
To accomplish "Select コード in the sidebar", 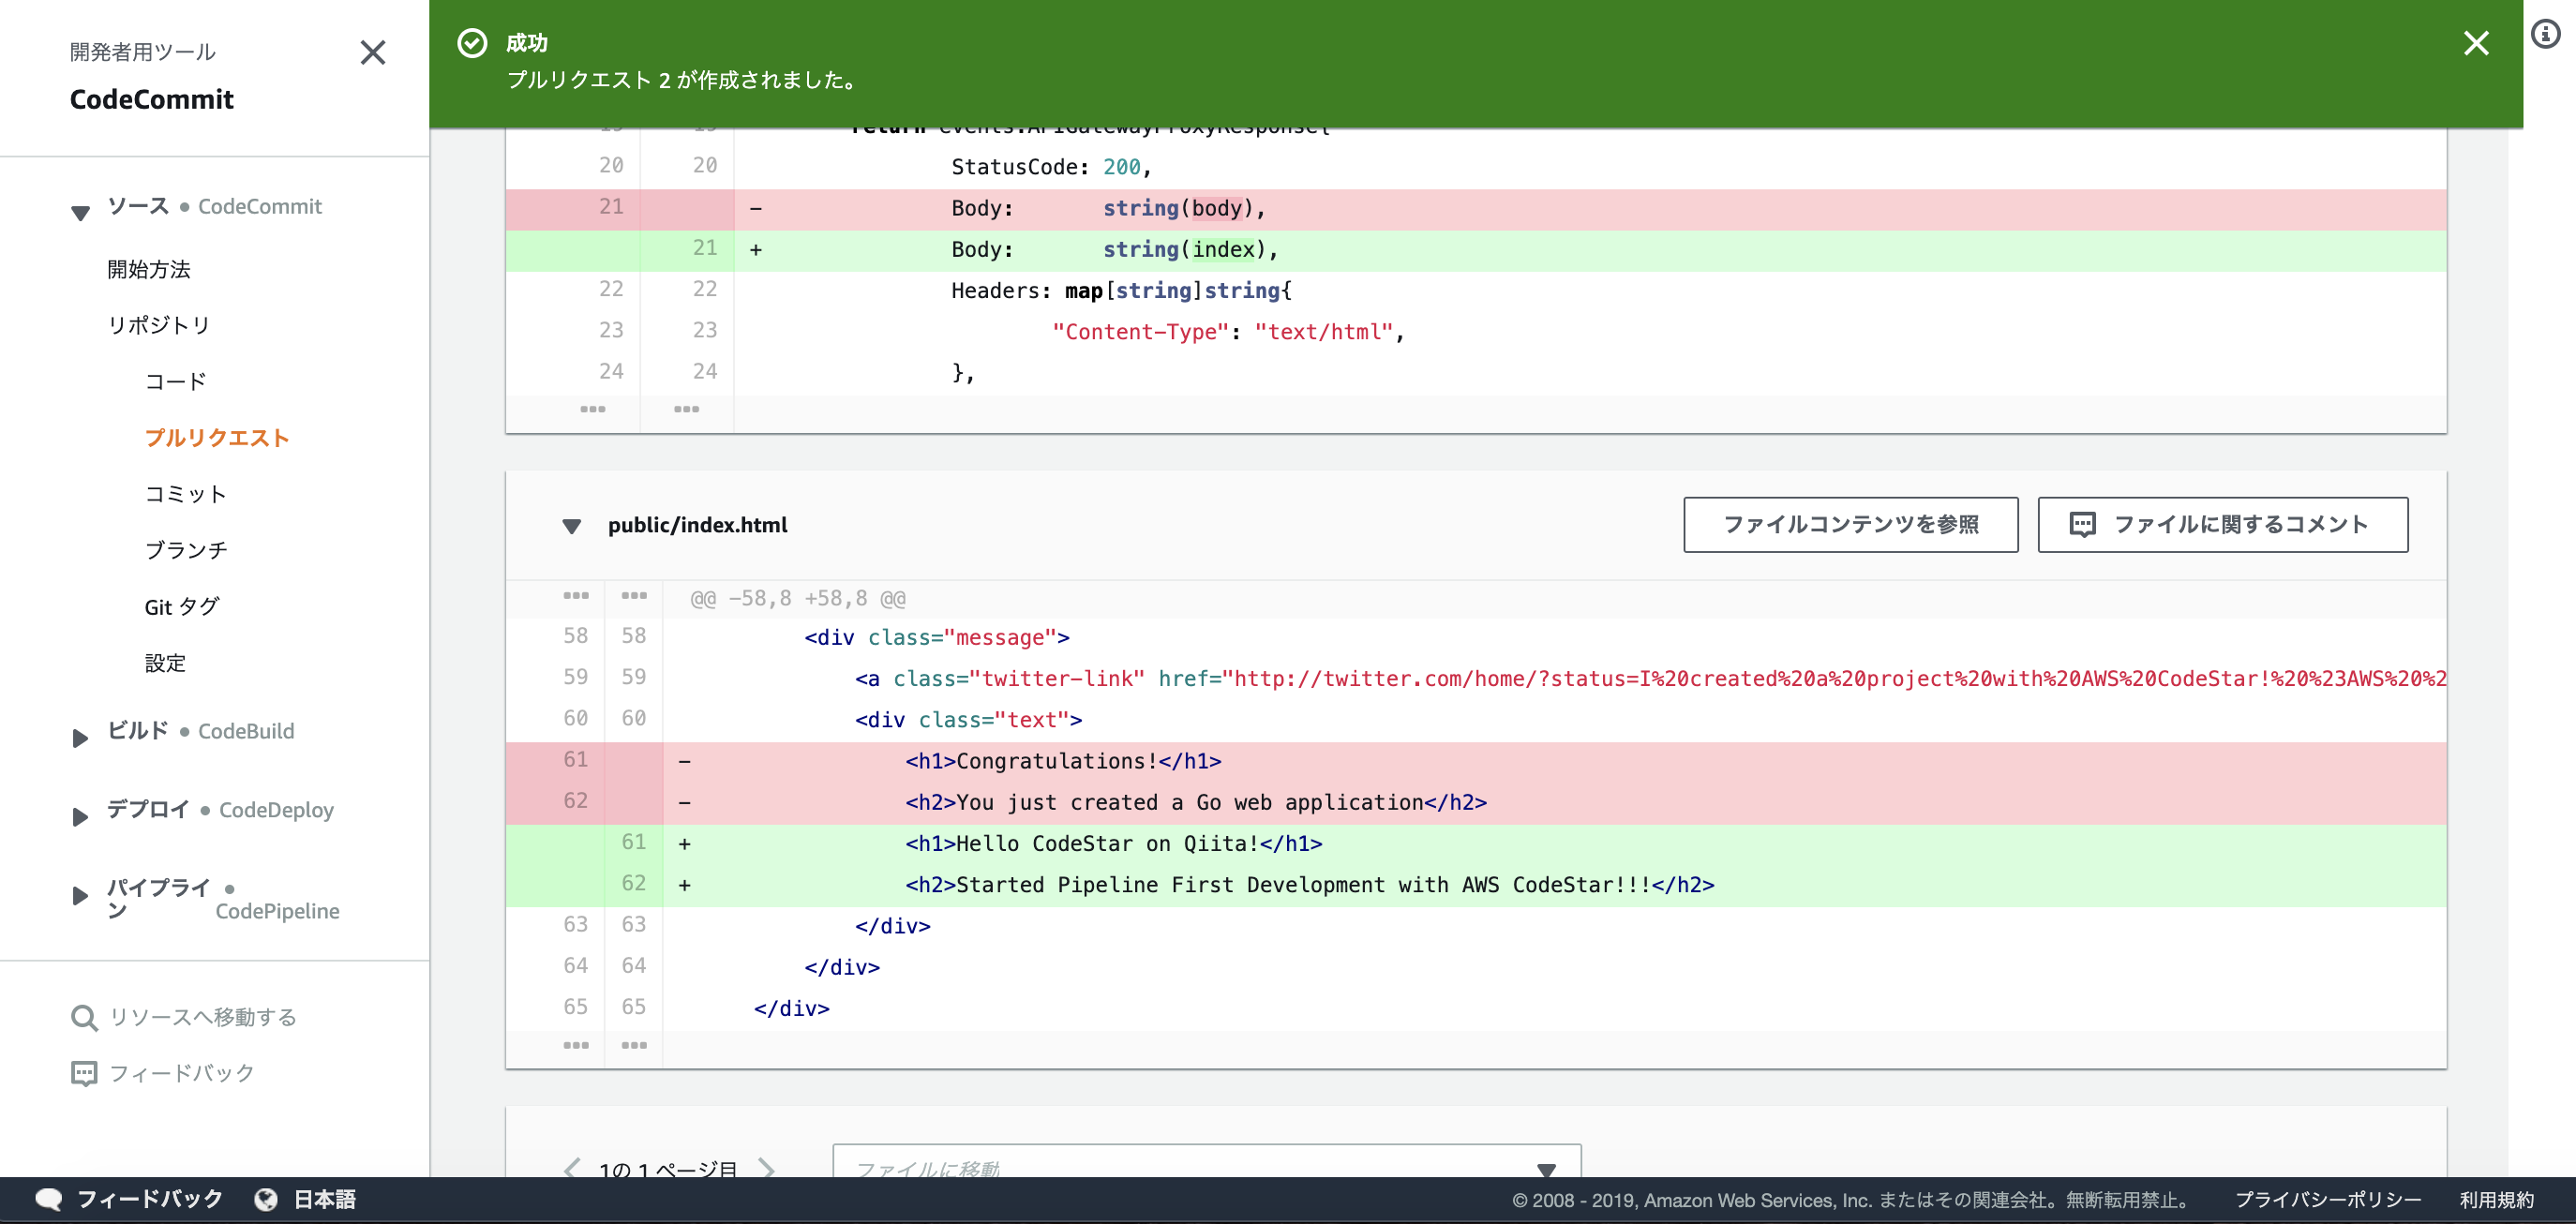I will 176,381.
